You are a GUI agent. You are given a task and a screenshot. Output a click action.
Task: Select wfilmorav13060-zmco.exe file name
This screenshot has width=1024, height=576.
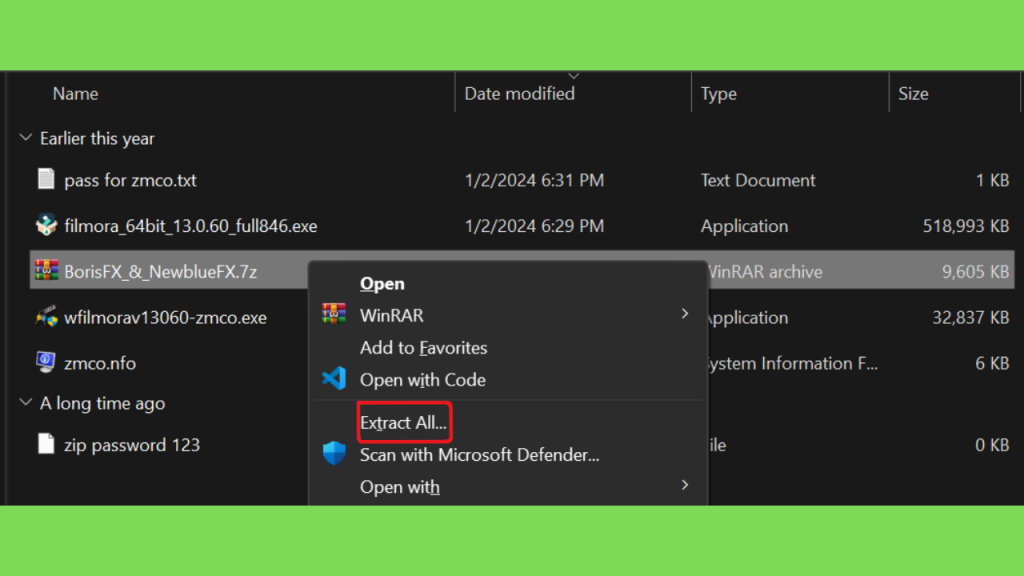click(x=165, y=317)
